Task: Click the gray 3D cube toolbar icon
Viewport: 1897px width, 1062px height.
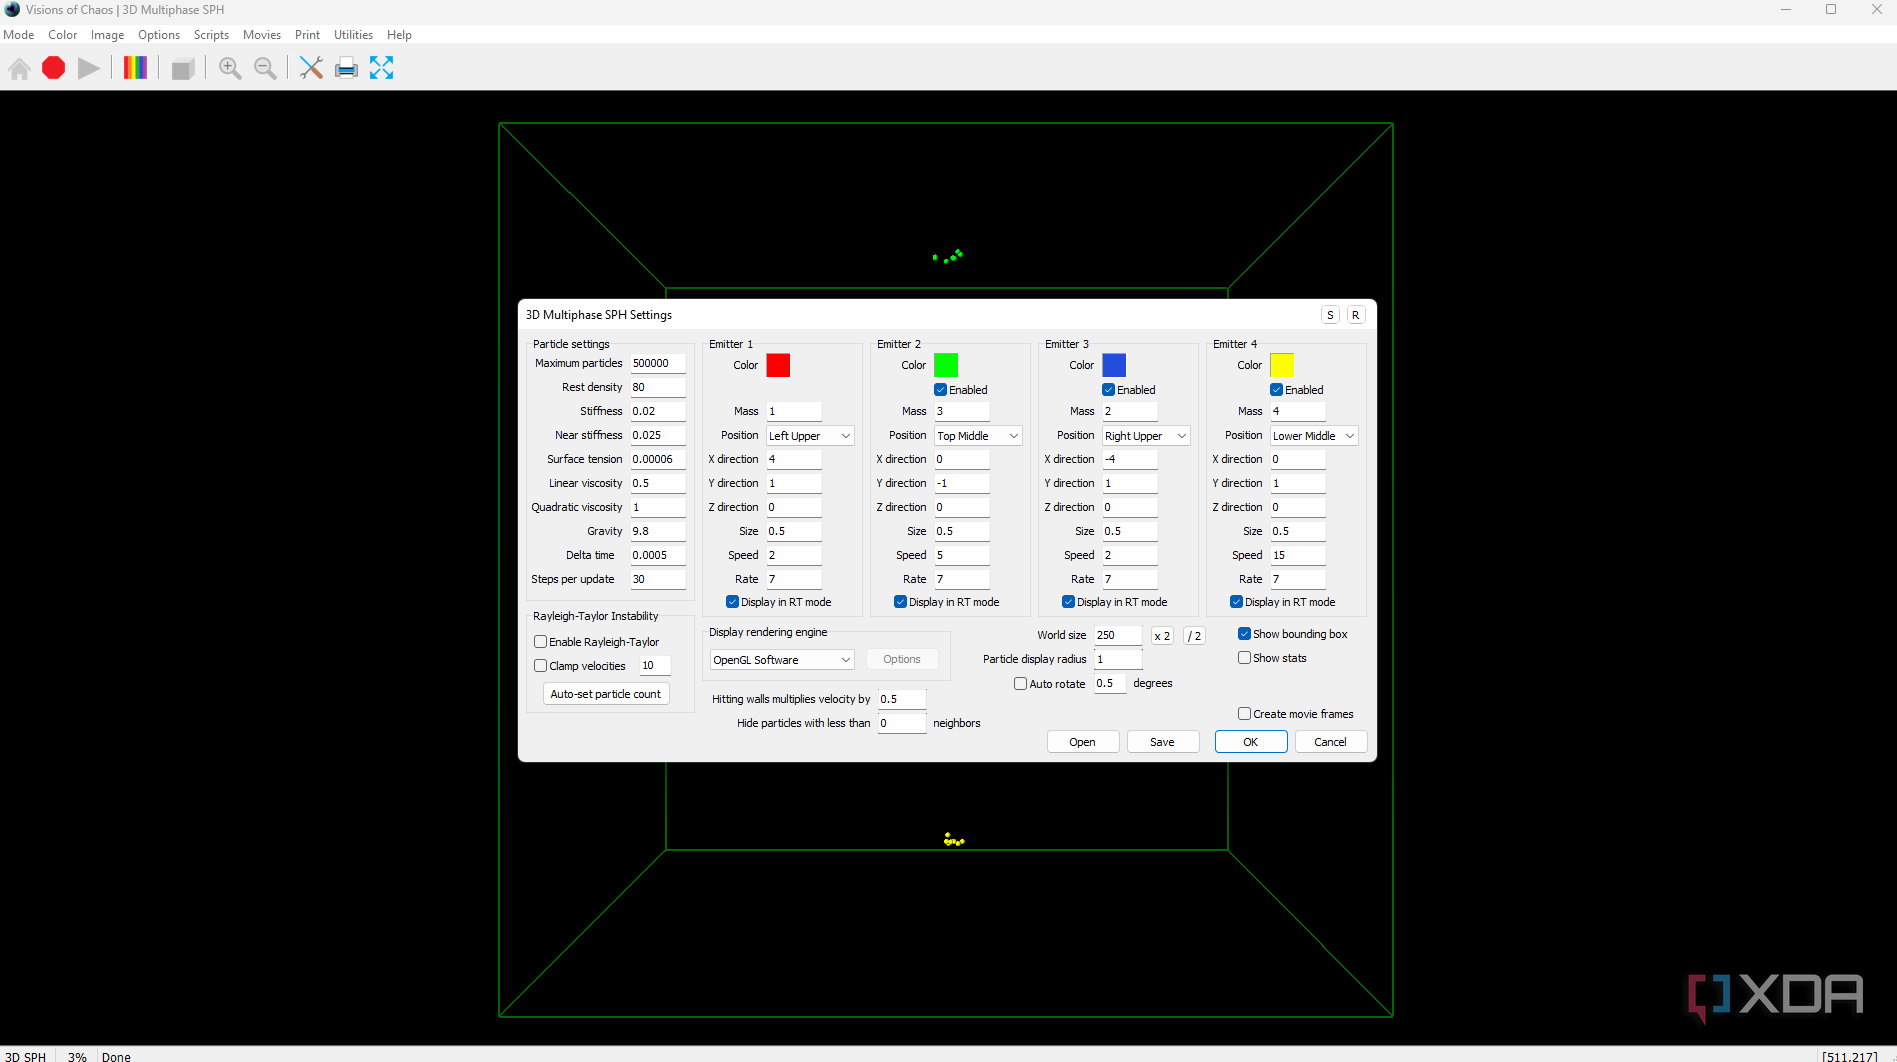Action: pos(182,68)
